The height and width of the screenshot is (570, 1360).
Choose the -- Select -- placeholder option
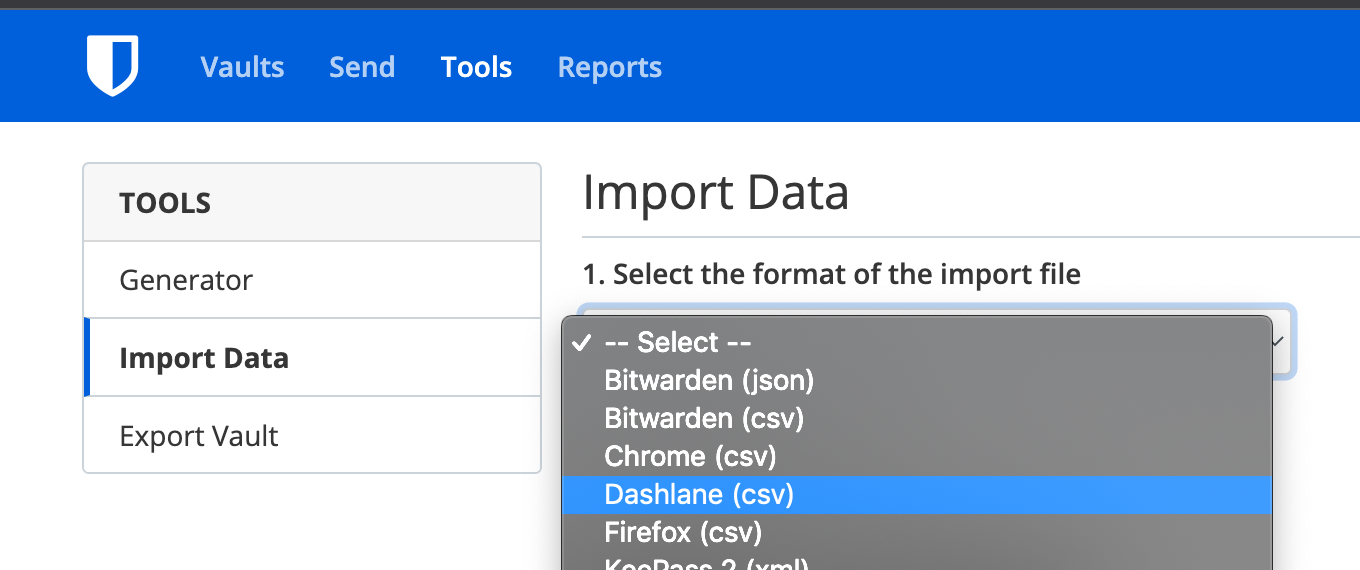tap(677, 343)
